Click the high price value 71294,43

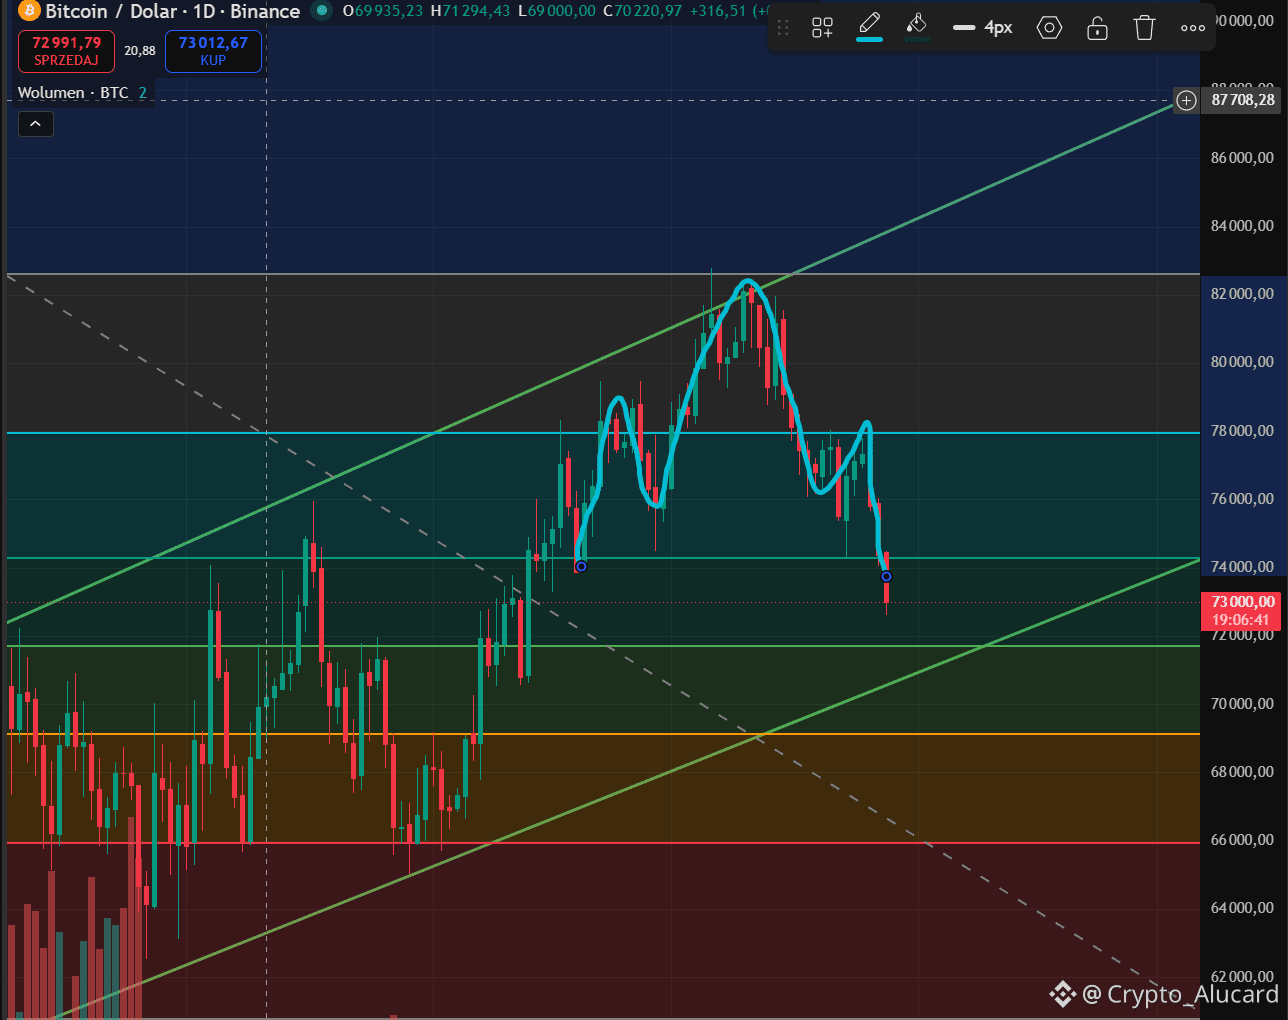coord(476,11)
